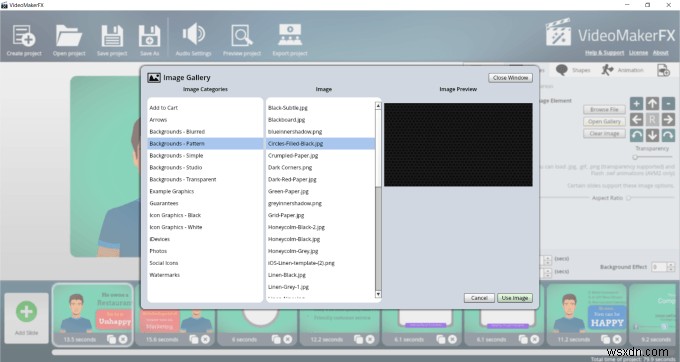Duplicate the 15.6 seconds slide

click(x=193, y=339)
